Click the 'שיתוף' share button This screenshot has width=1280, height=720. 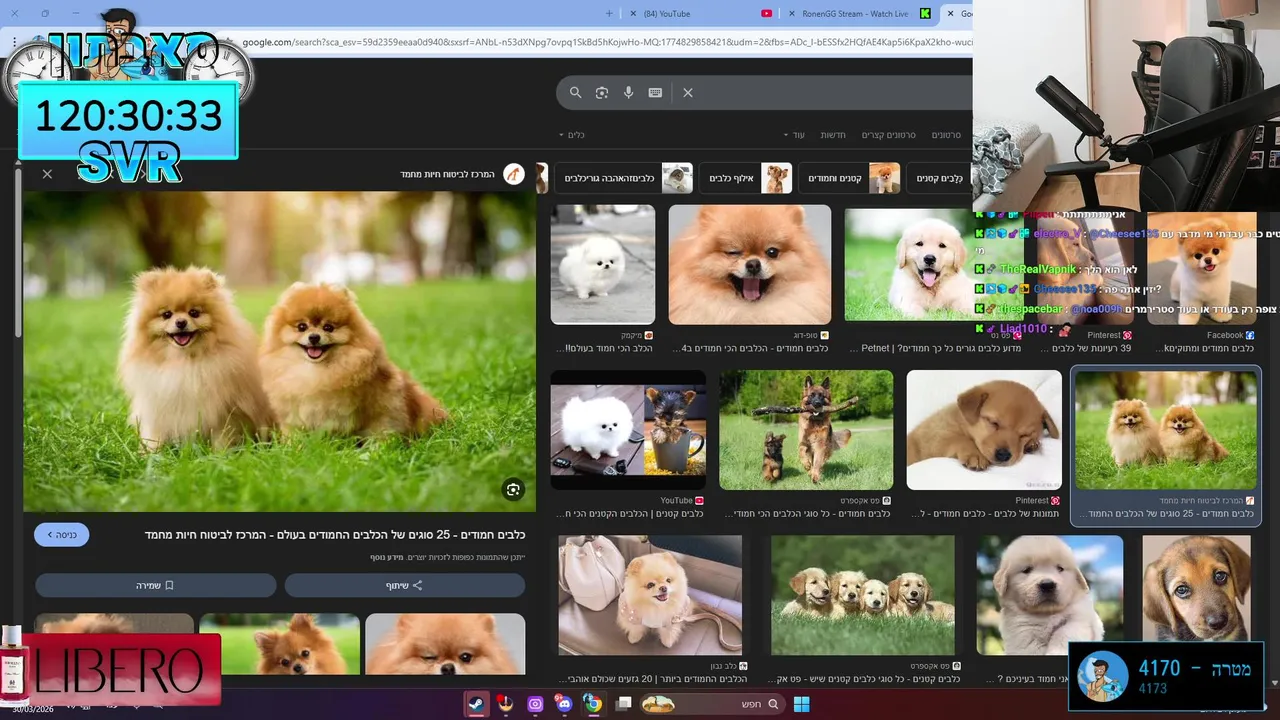point(405,585)
